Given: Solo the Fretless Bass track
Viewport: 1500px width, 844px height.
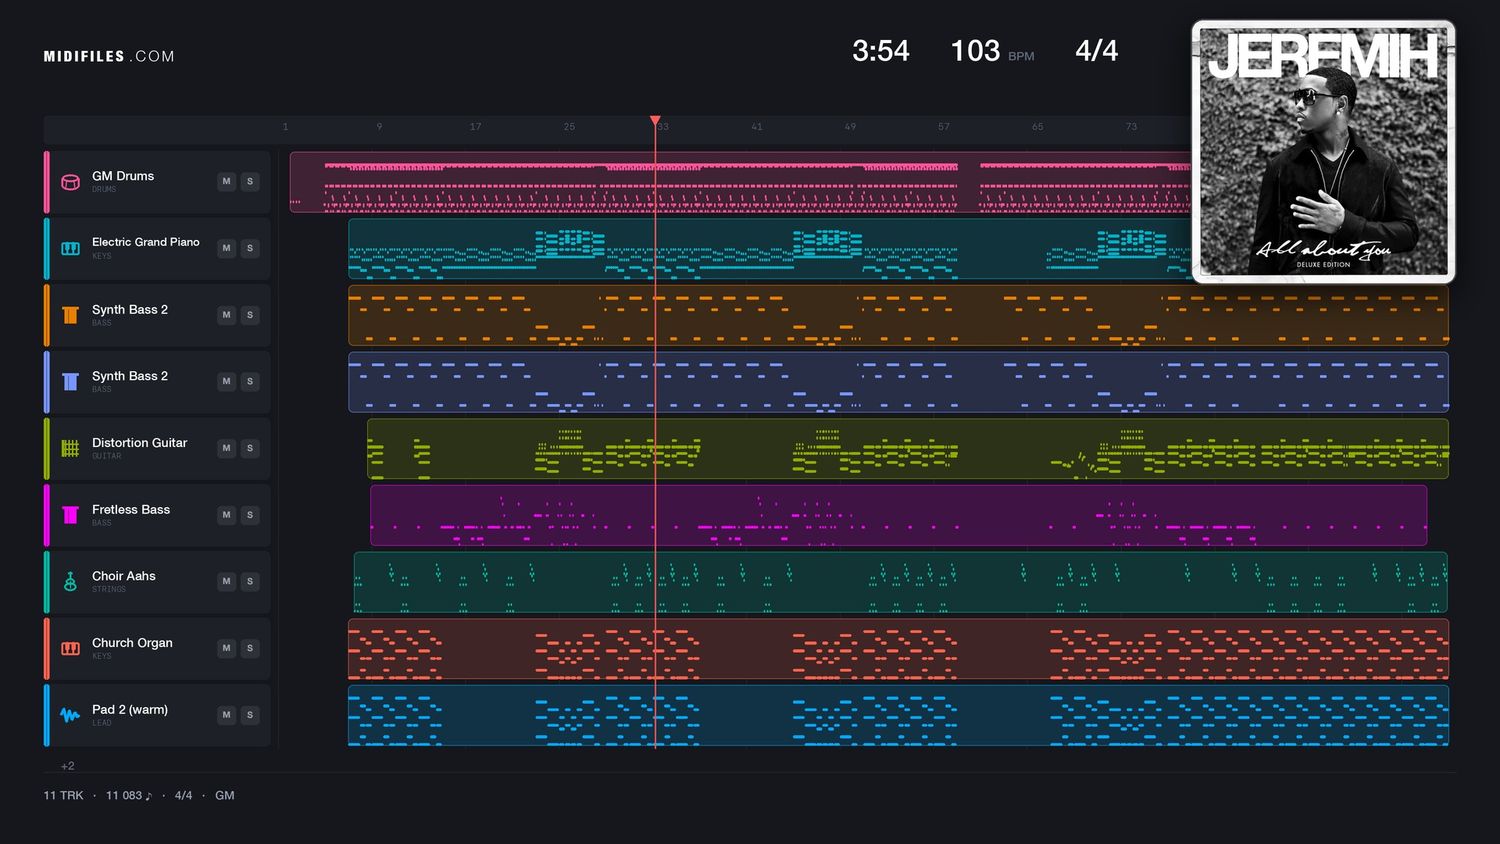Looking at the screenshot, I should (x=250, y=515).
